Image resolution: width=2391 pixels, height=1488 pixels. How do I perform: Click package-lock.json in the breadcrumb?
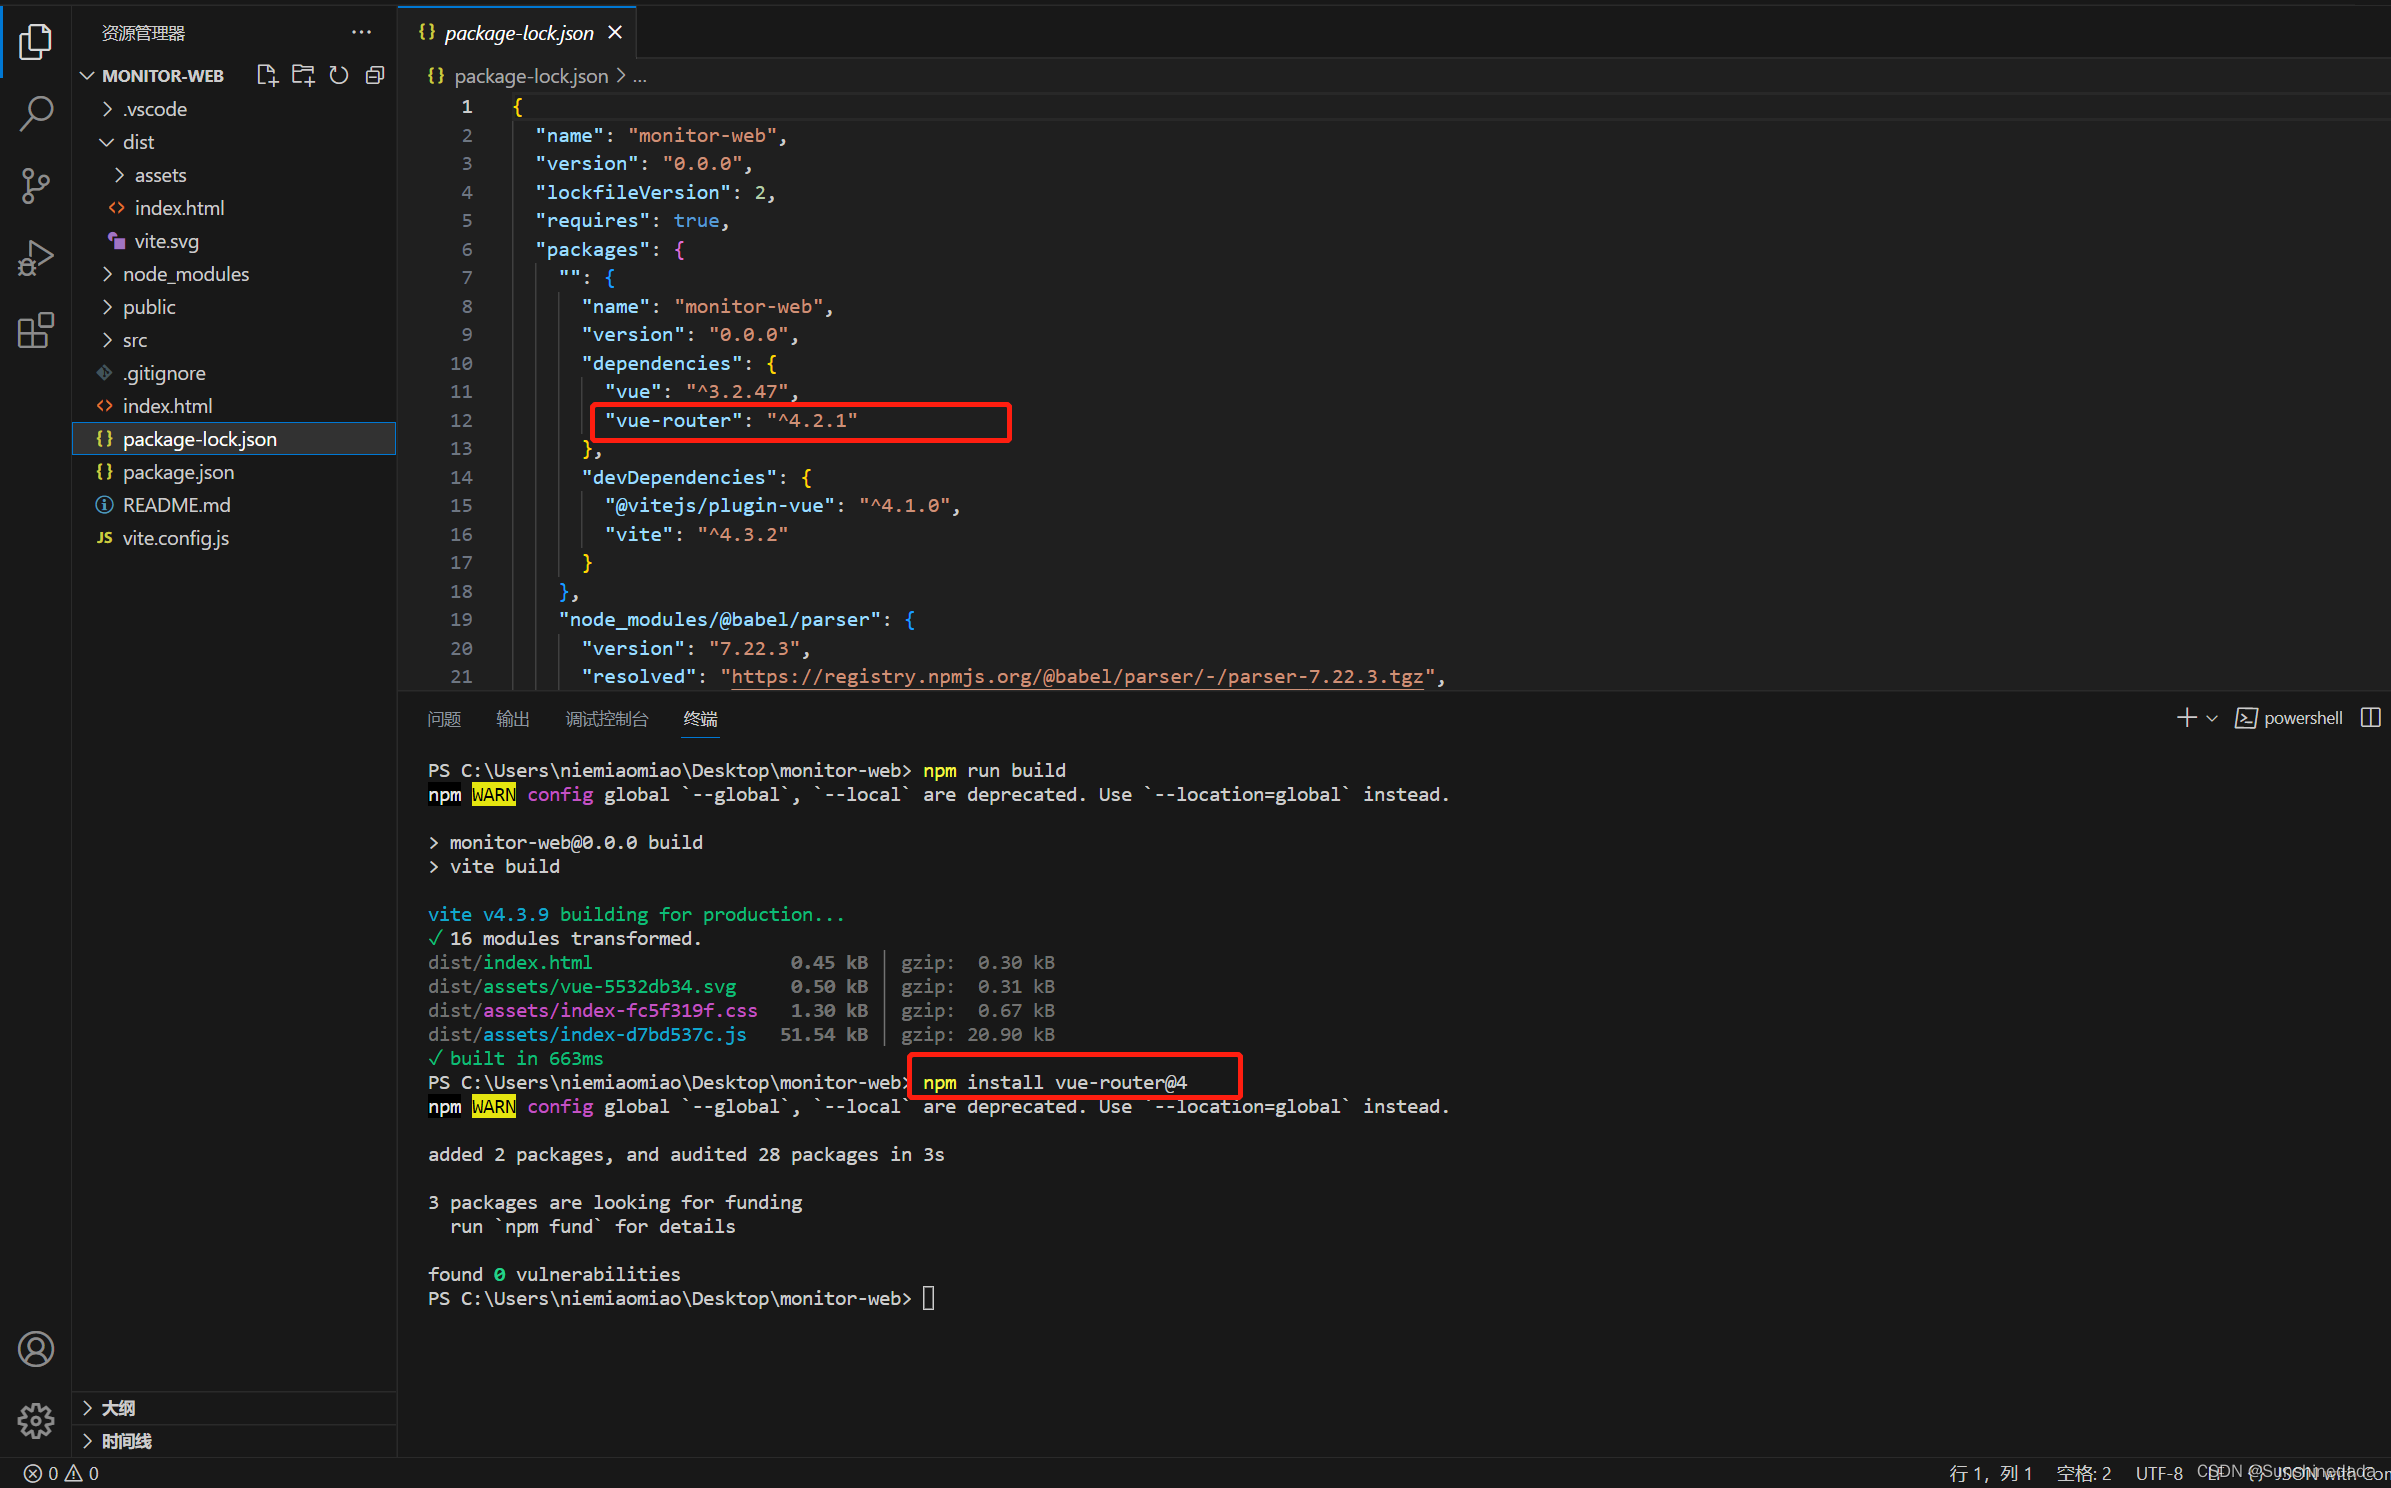click(531, 76)
